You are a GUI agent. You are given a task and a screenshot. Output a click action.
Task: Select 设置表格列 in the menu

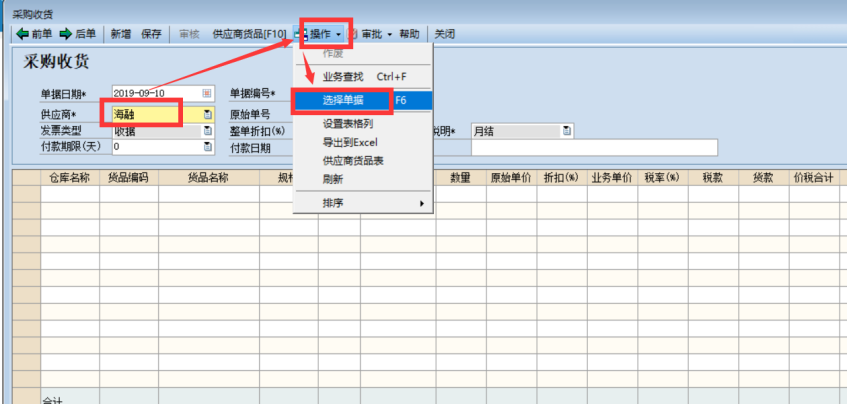[348, 124]
